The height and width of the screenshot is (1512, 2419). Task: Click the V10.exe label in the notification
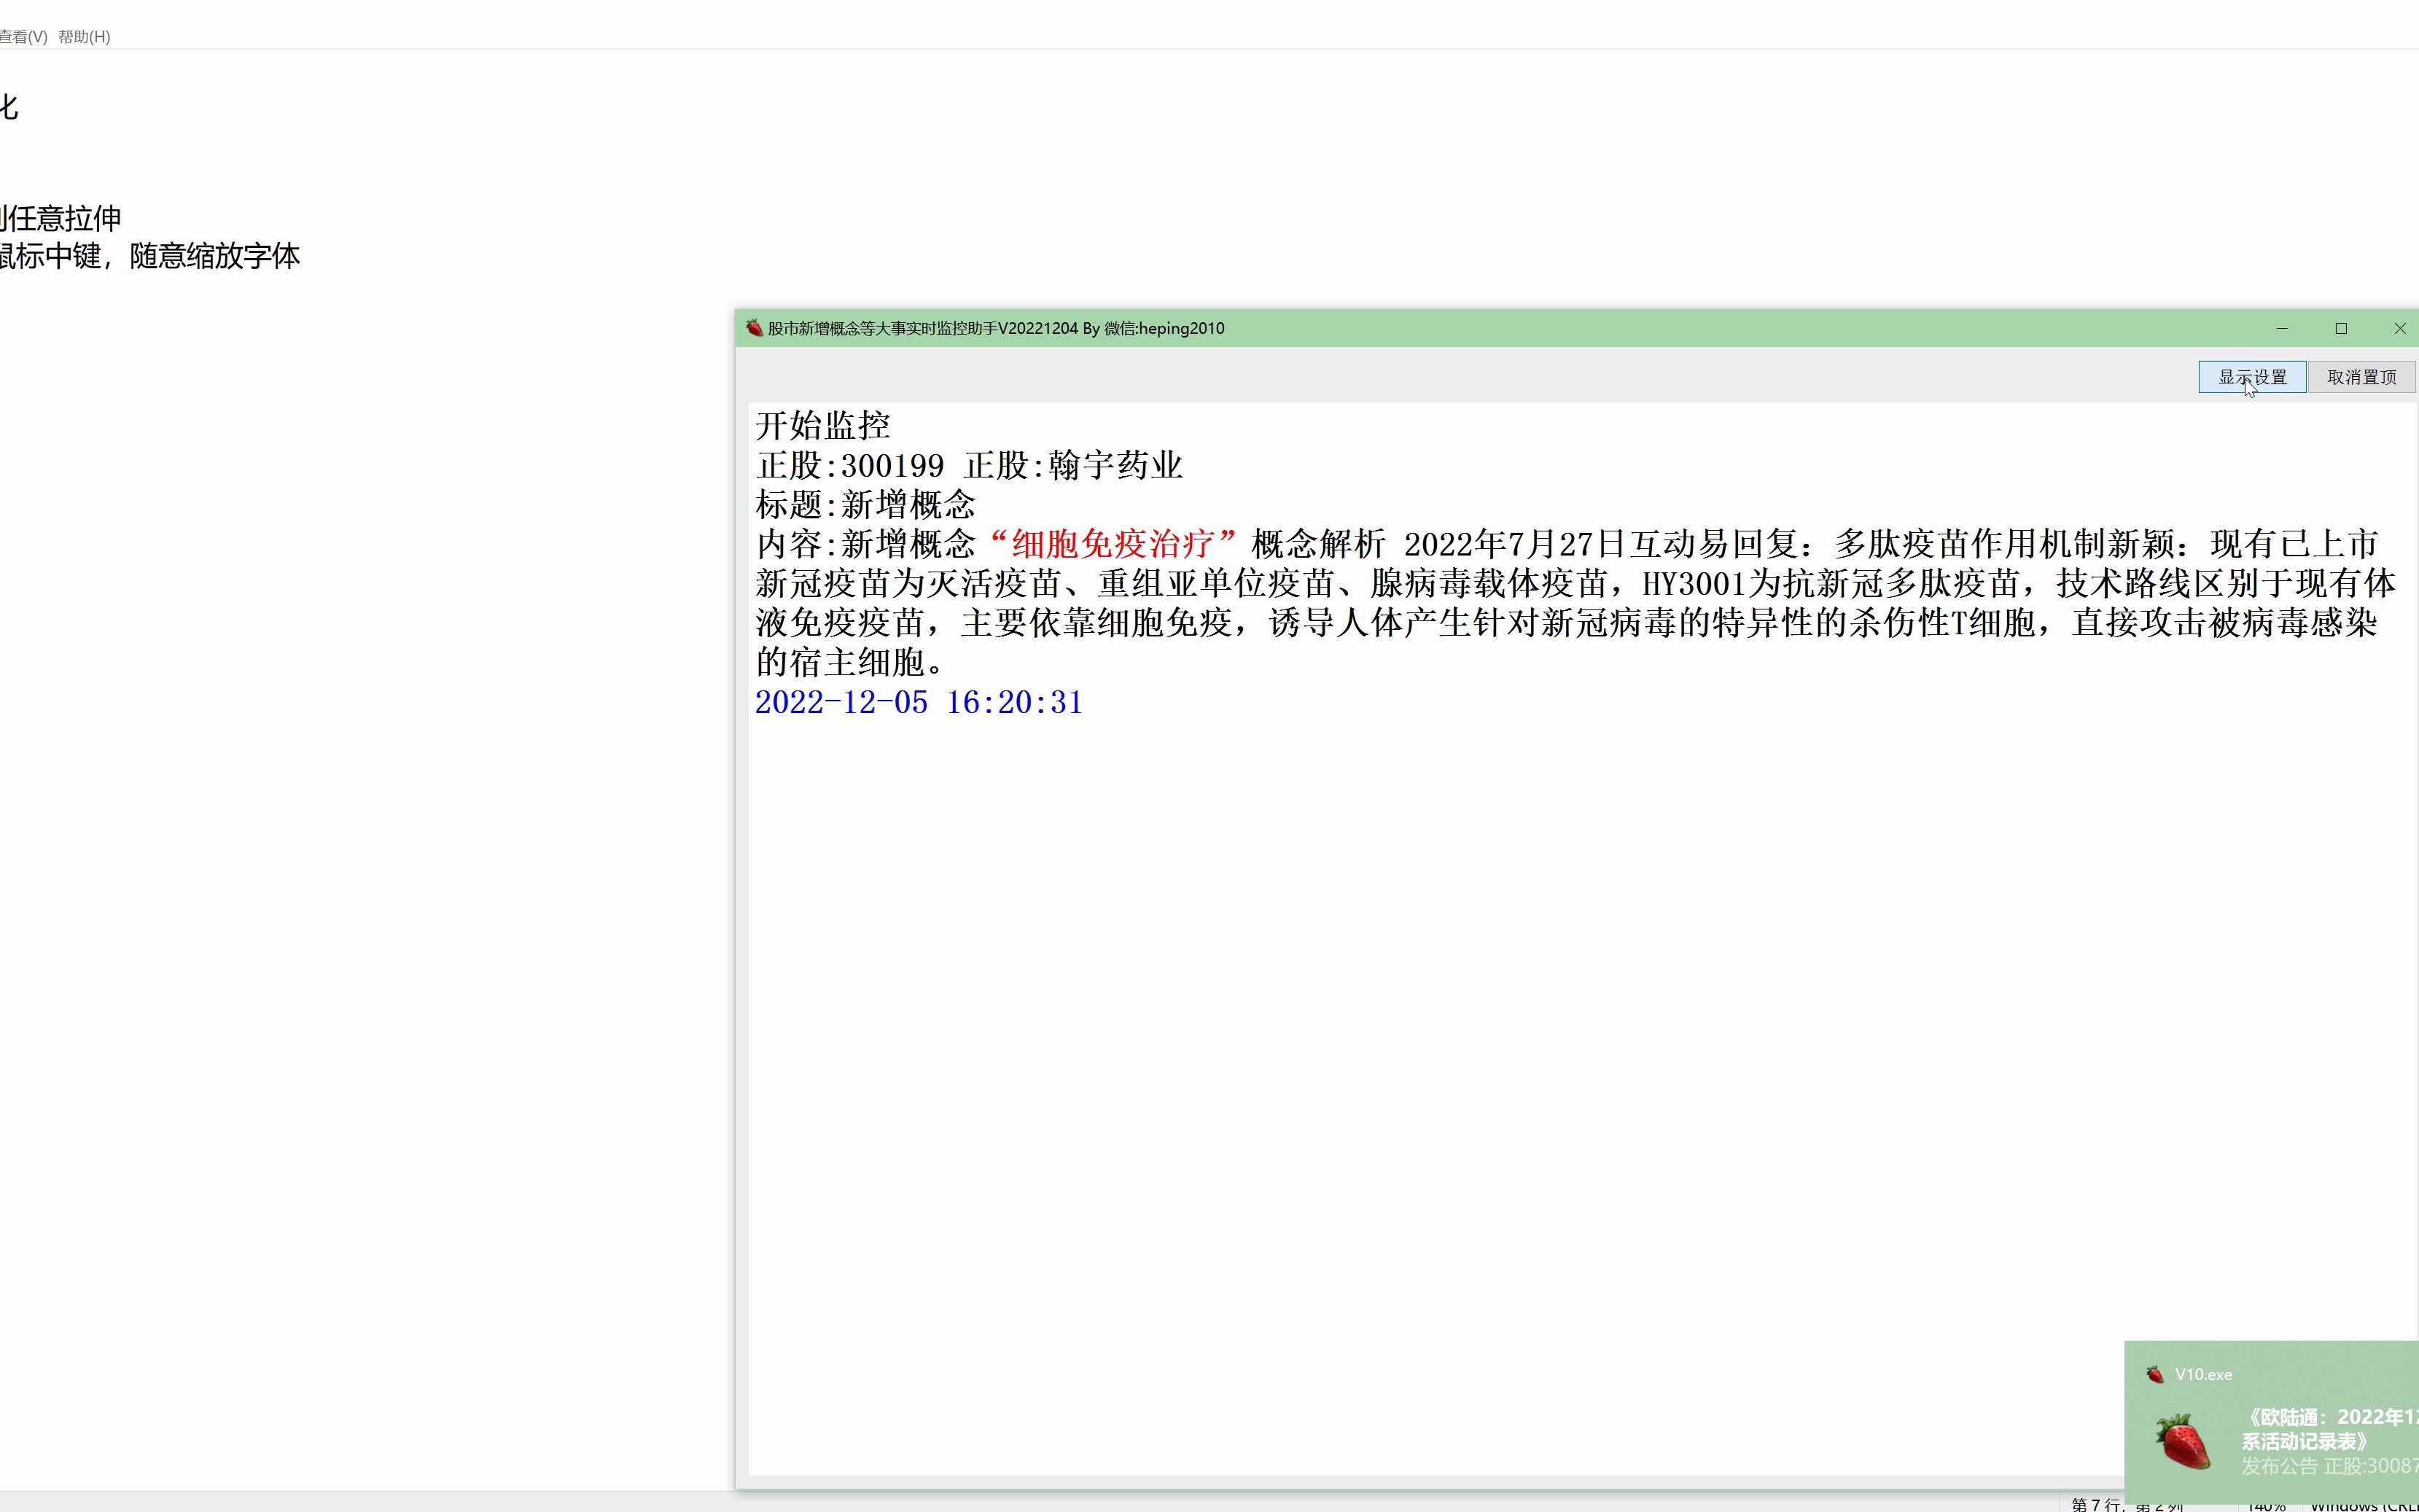[x=2203, y=1374]
